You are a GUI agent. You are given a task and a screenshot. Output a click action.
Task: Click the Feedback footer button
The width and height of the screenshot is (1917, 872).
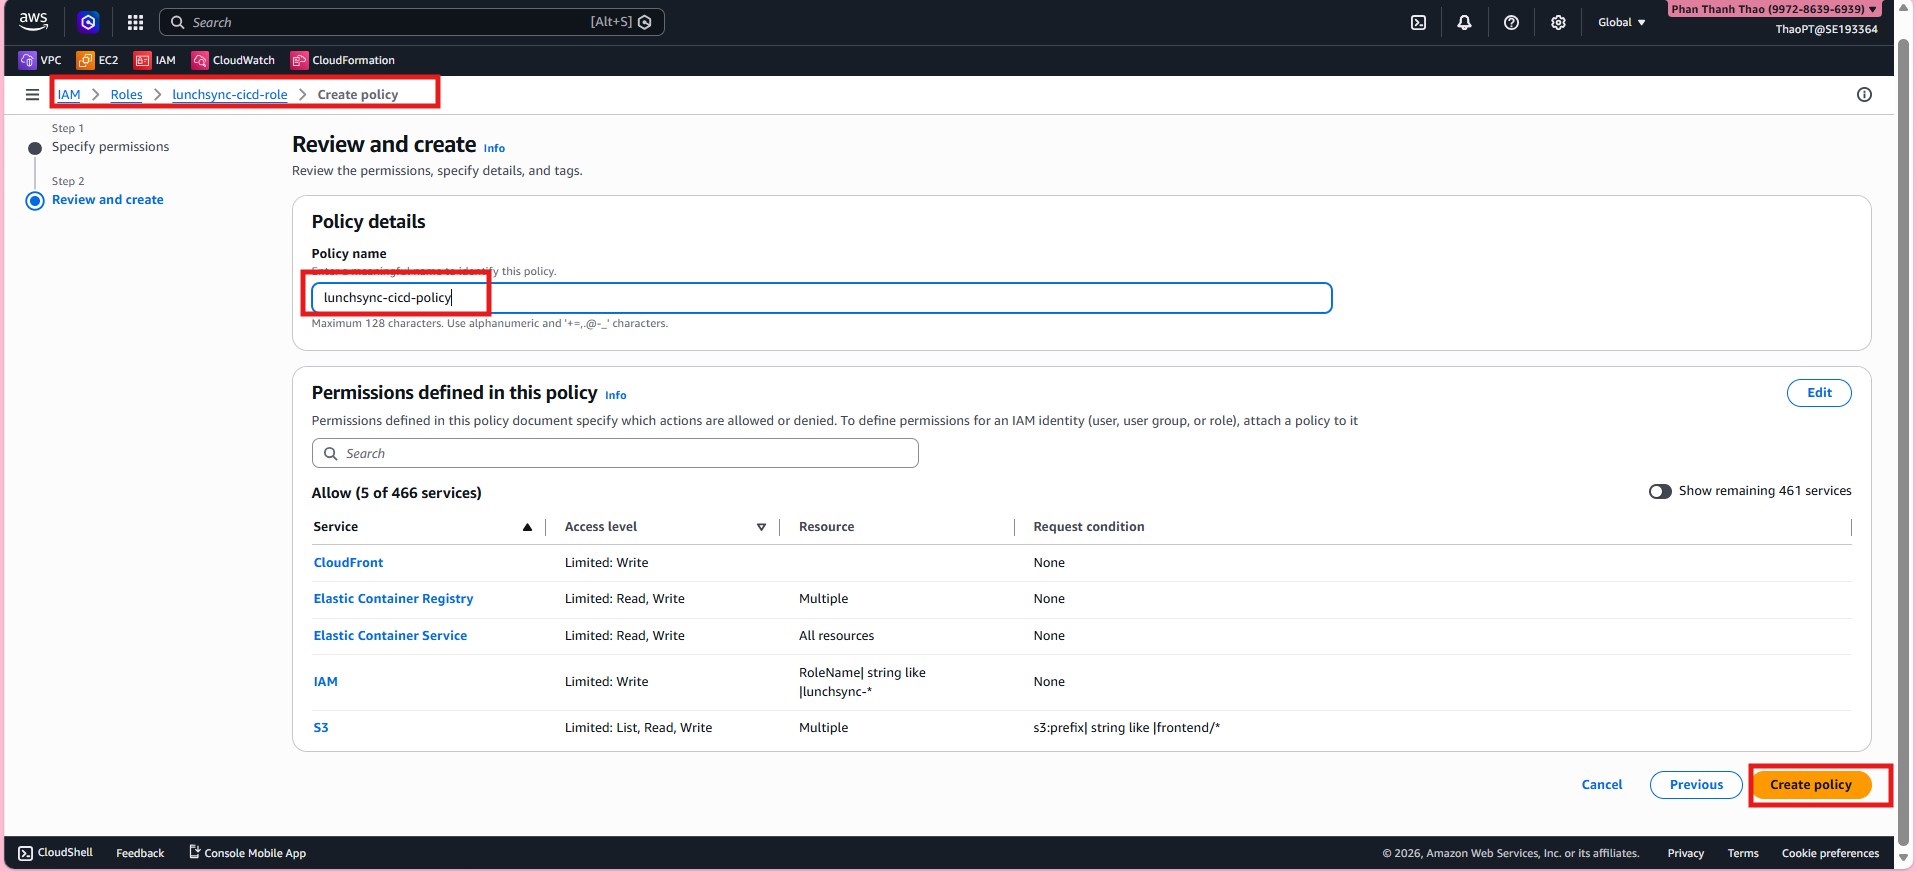(140, 853)
